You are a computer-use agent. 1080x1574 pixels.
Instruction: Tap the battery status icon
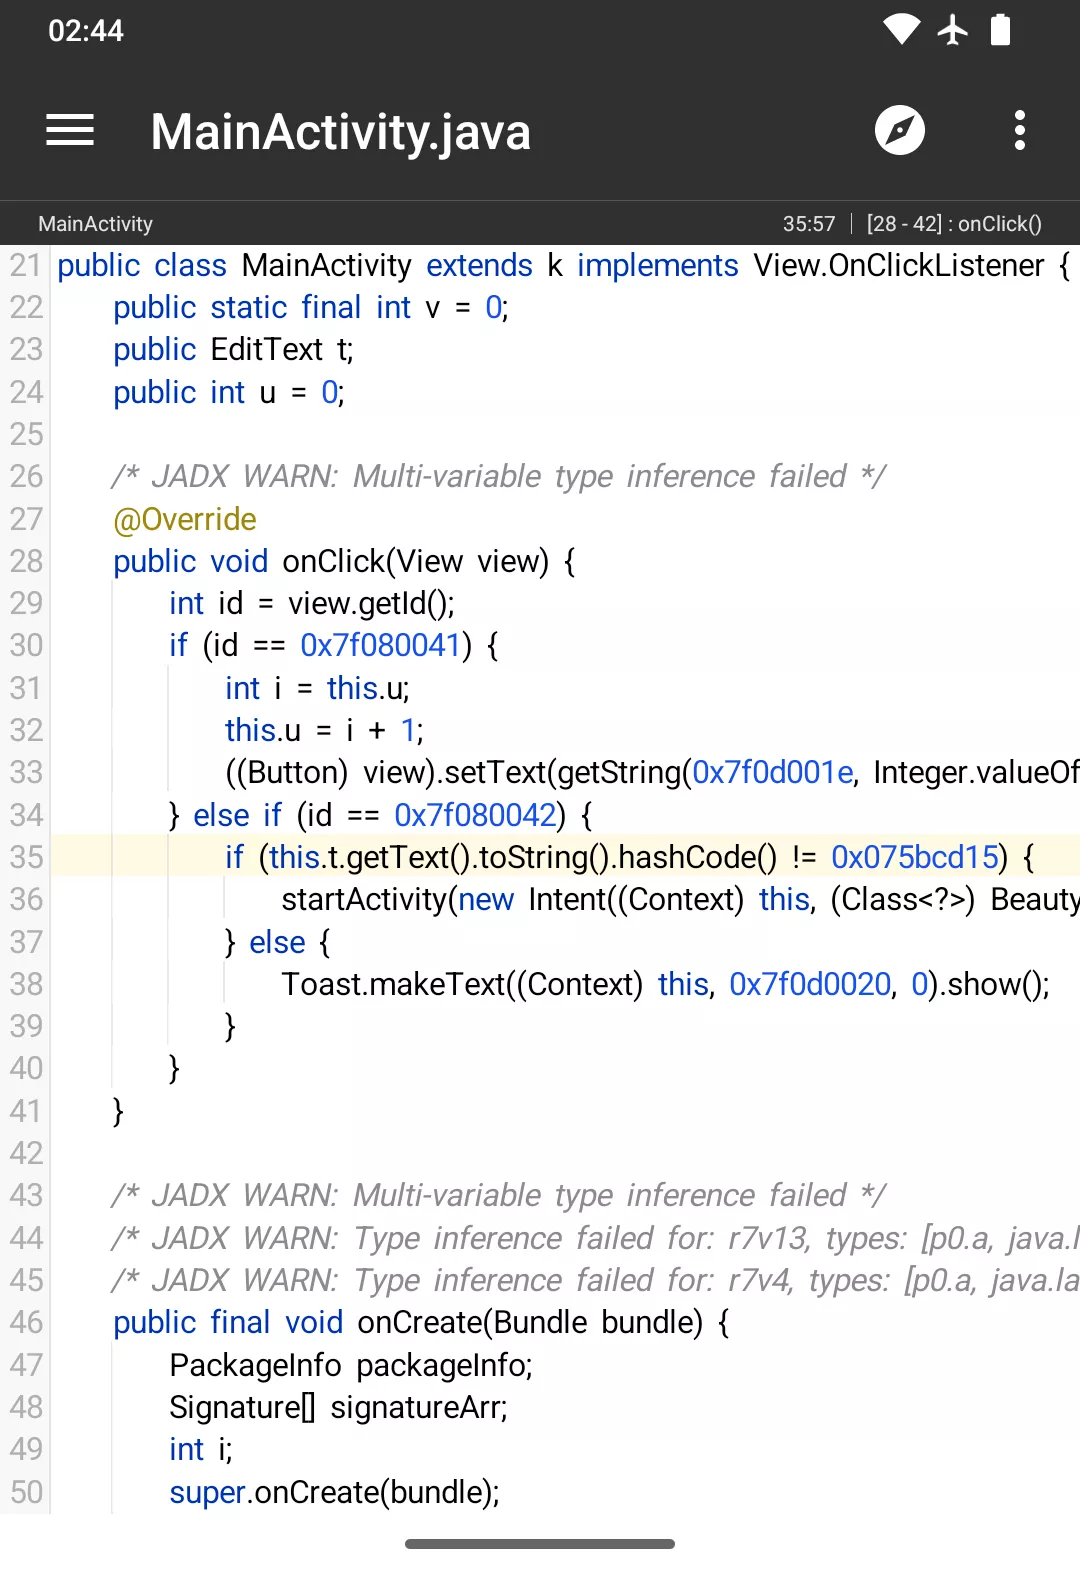pos(1000,30)
